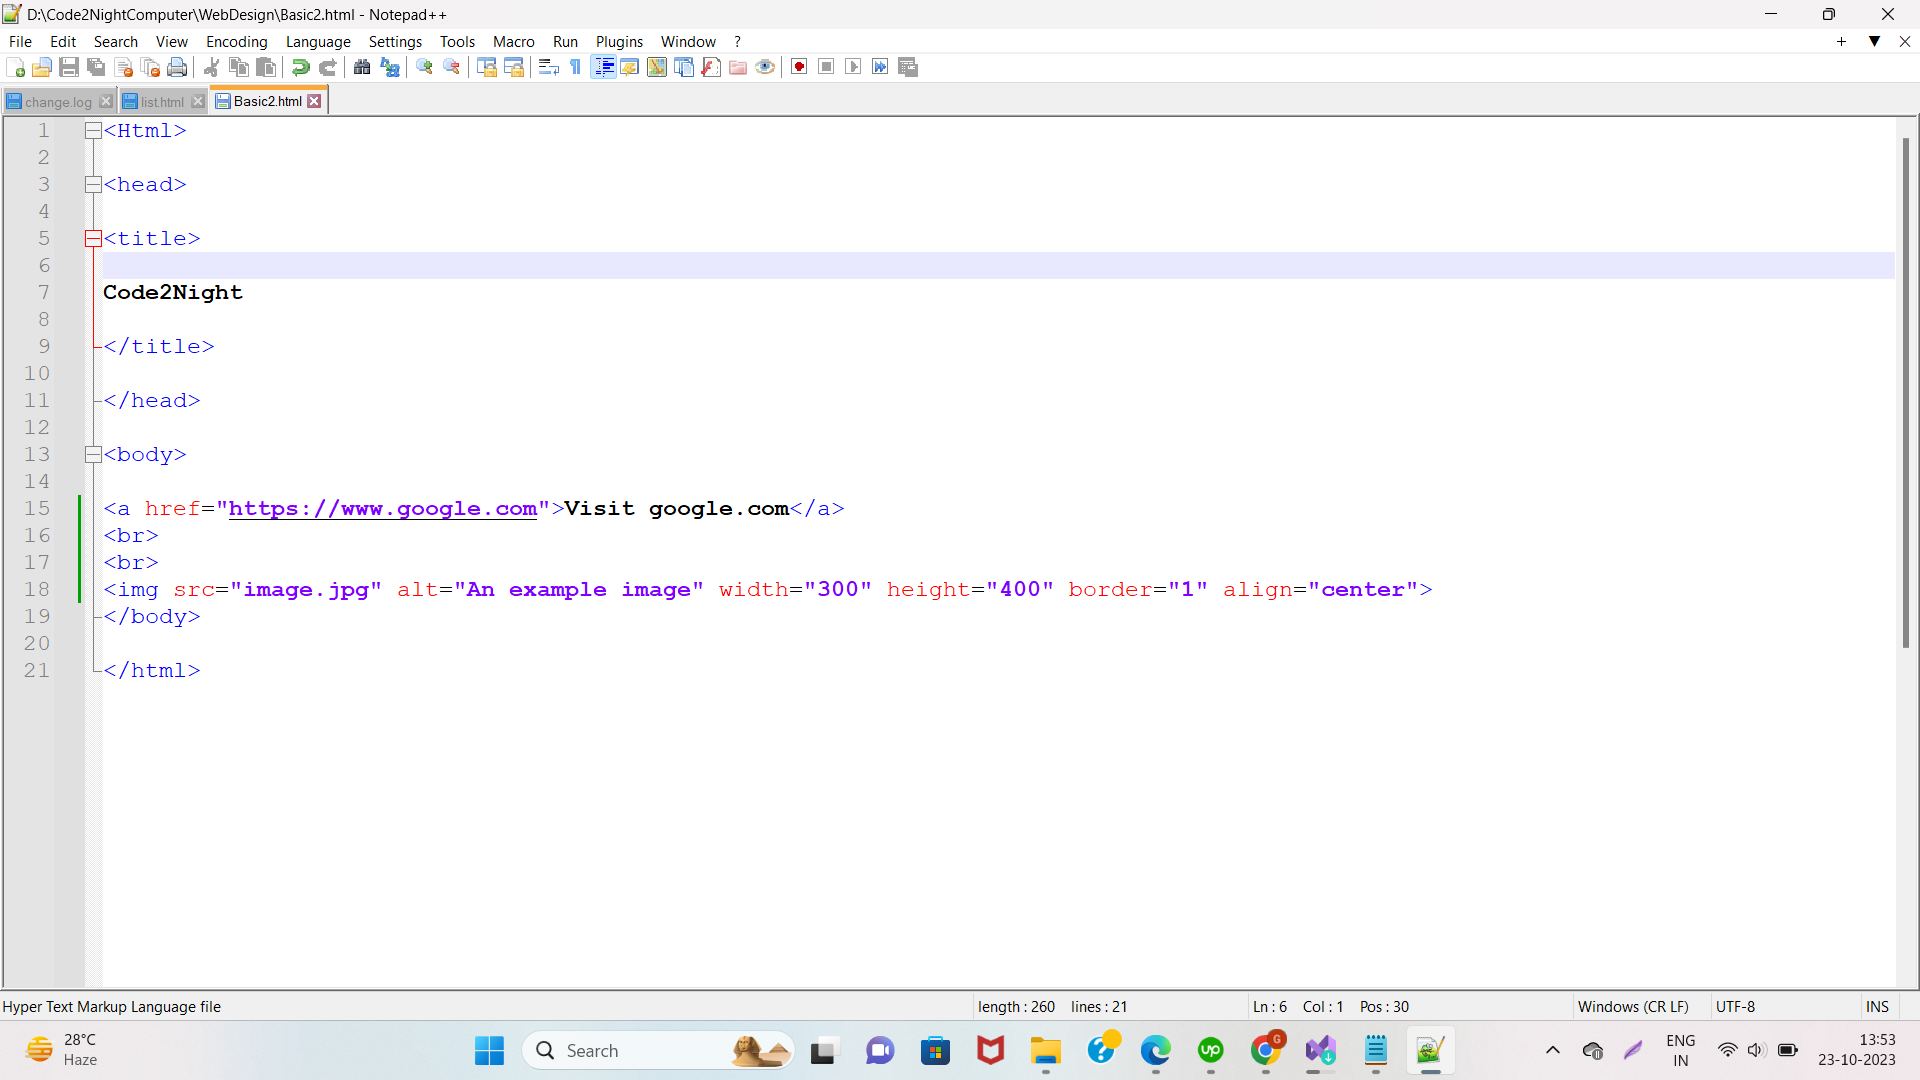Redo the last undone edit
1920x1080 pixels.
click(328, 67)
